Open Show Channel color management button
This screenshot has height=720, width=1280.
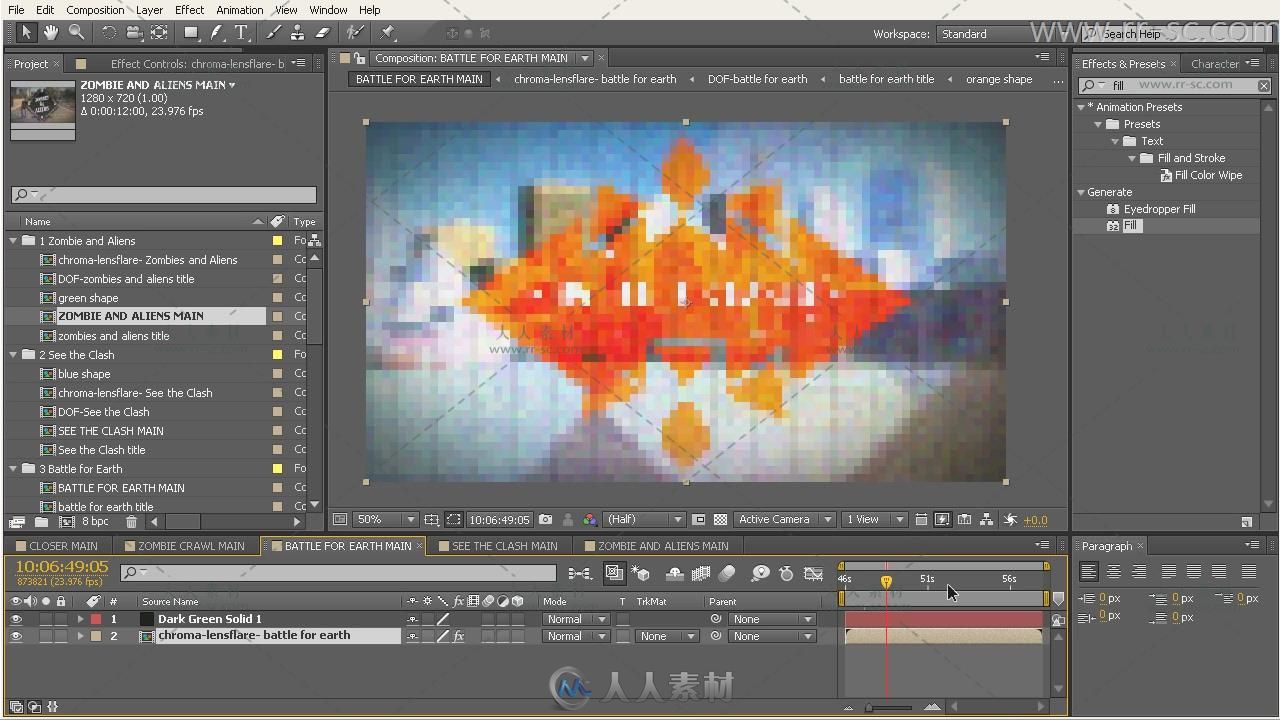tap(589, 519)
